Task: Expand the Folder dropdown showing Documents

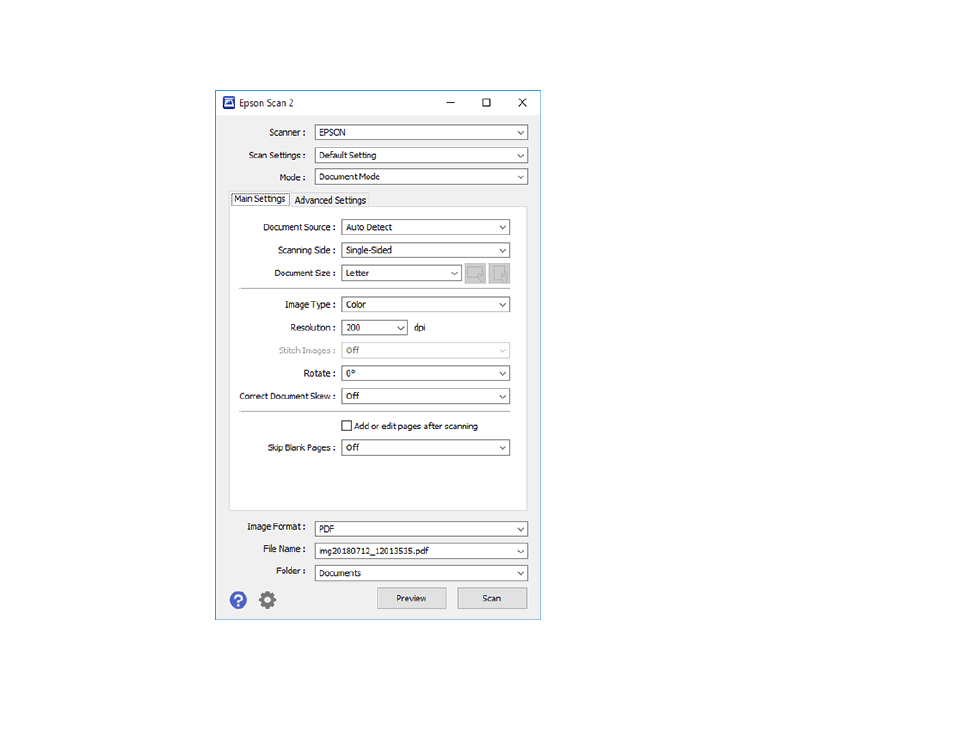Action: [421, 573]
